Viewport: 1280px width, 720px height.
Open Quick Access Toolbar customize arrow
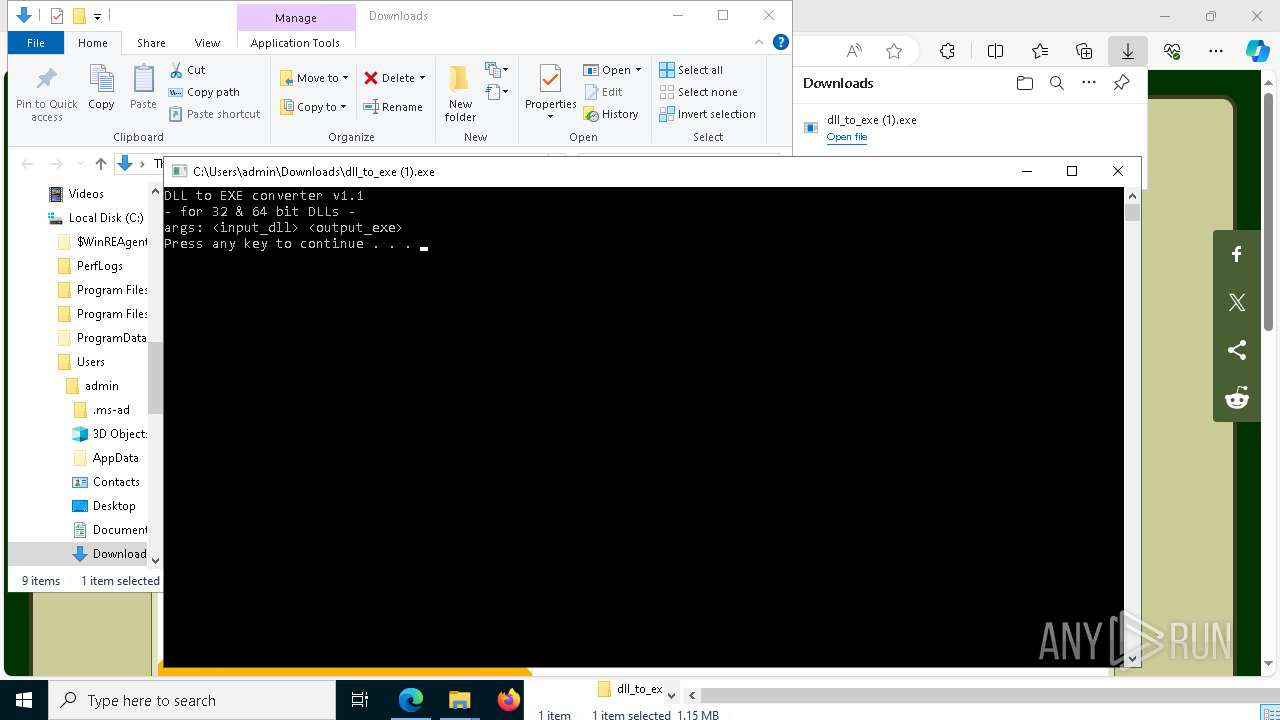click(97, 16)
